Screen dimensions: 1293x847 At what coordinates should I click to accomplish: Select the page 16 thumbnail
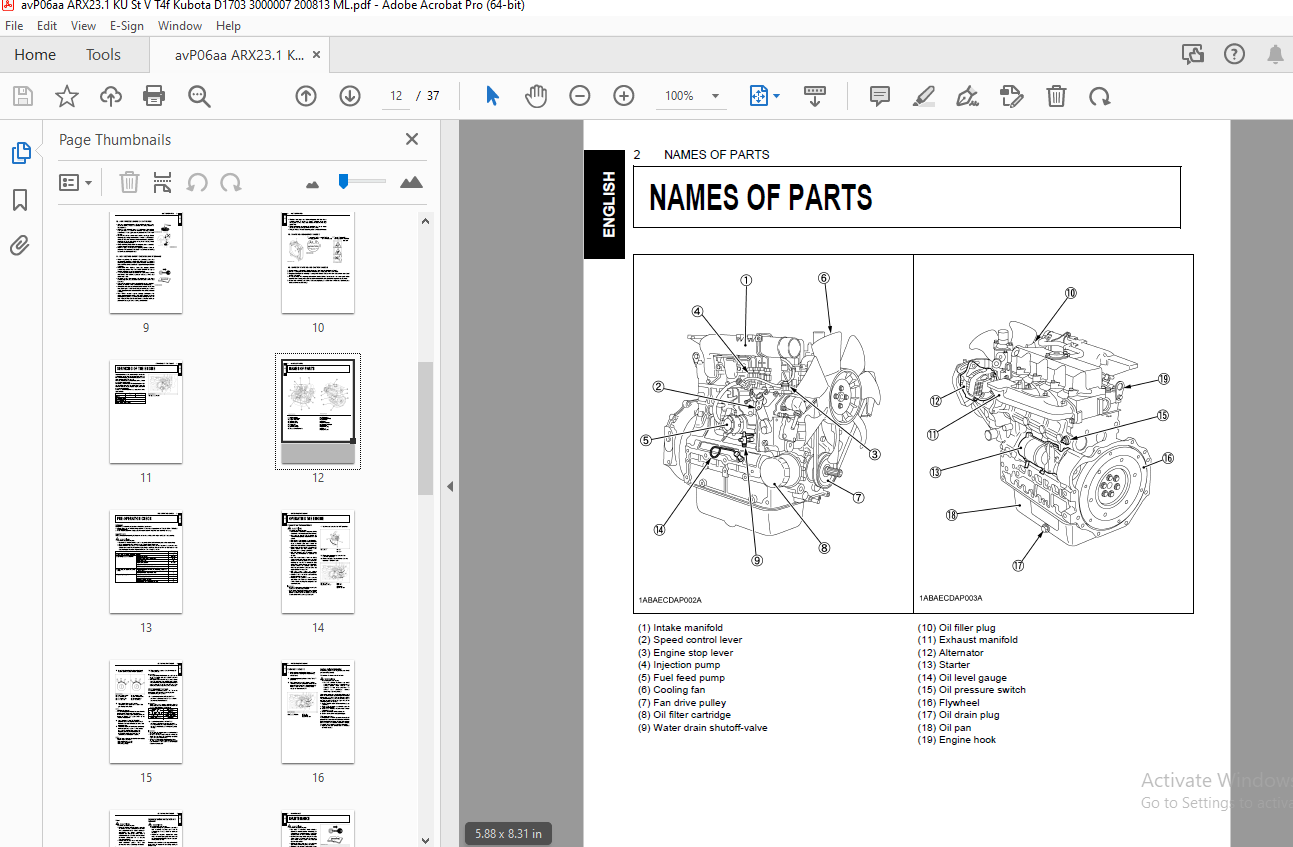(318, 712)
